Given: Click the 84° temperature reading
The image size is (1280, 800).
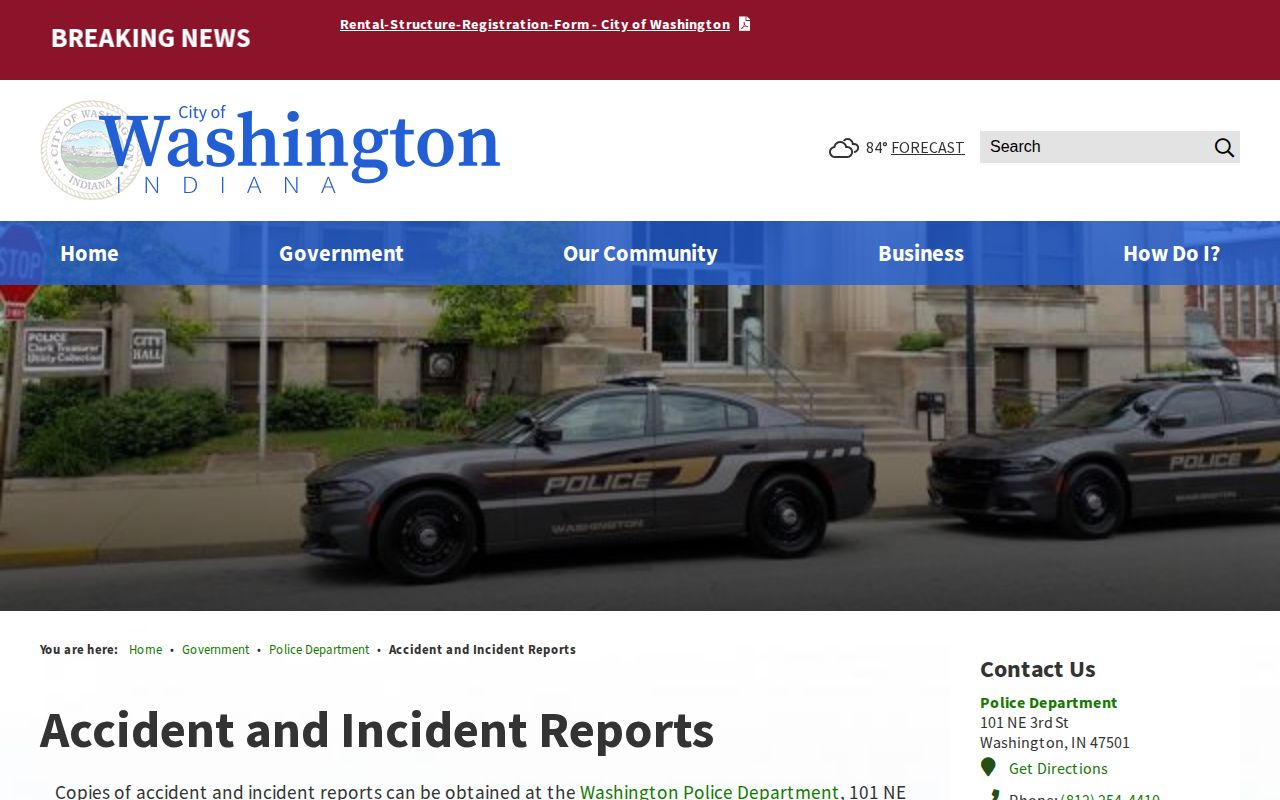Looking at the screenshot, I should pos(876,147).
